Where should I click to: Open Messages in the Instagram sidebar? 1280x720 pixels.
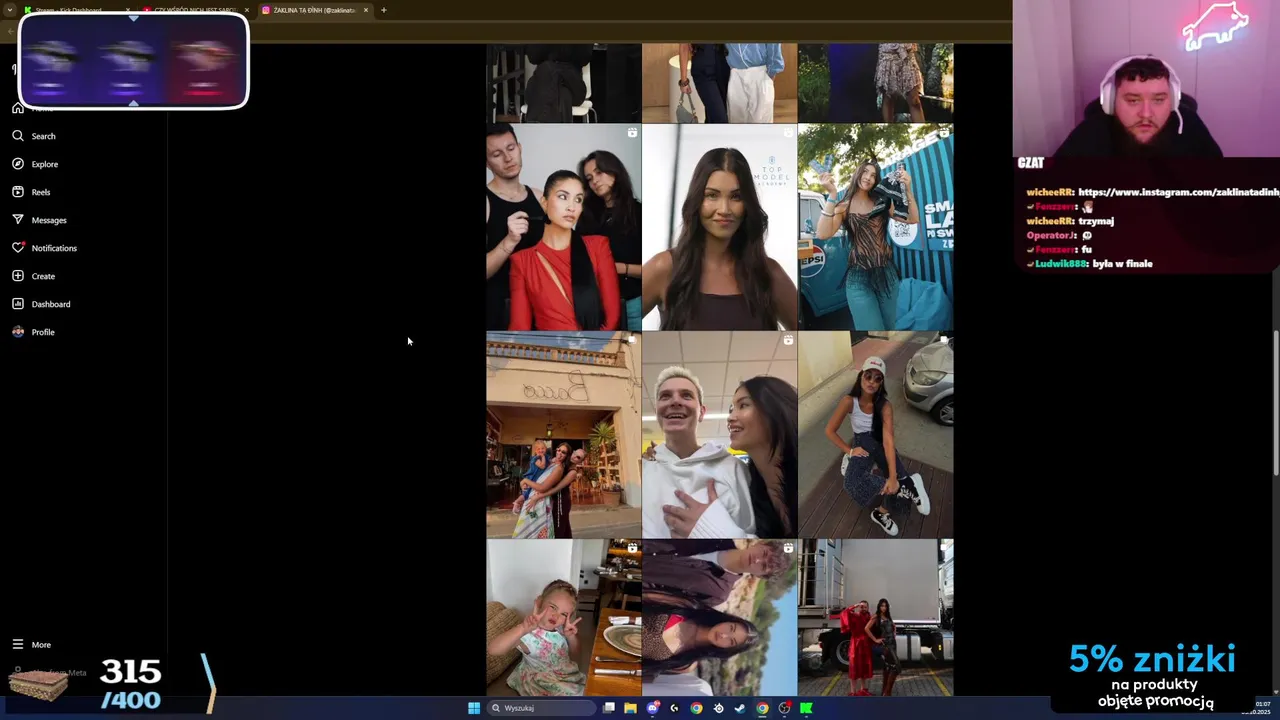(x=40, y=220)
